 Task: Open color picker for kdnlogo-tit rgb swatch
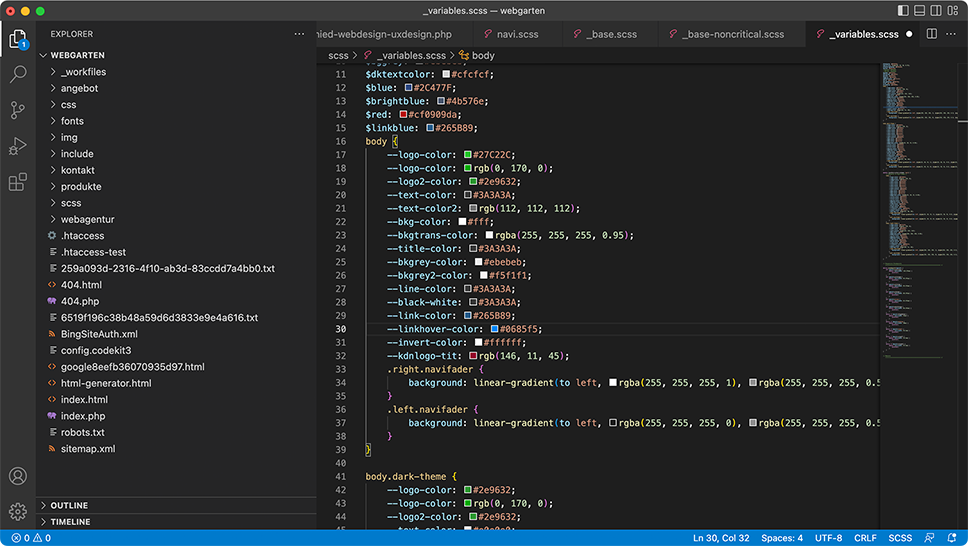click(x=473, y=356)
